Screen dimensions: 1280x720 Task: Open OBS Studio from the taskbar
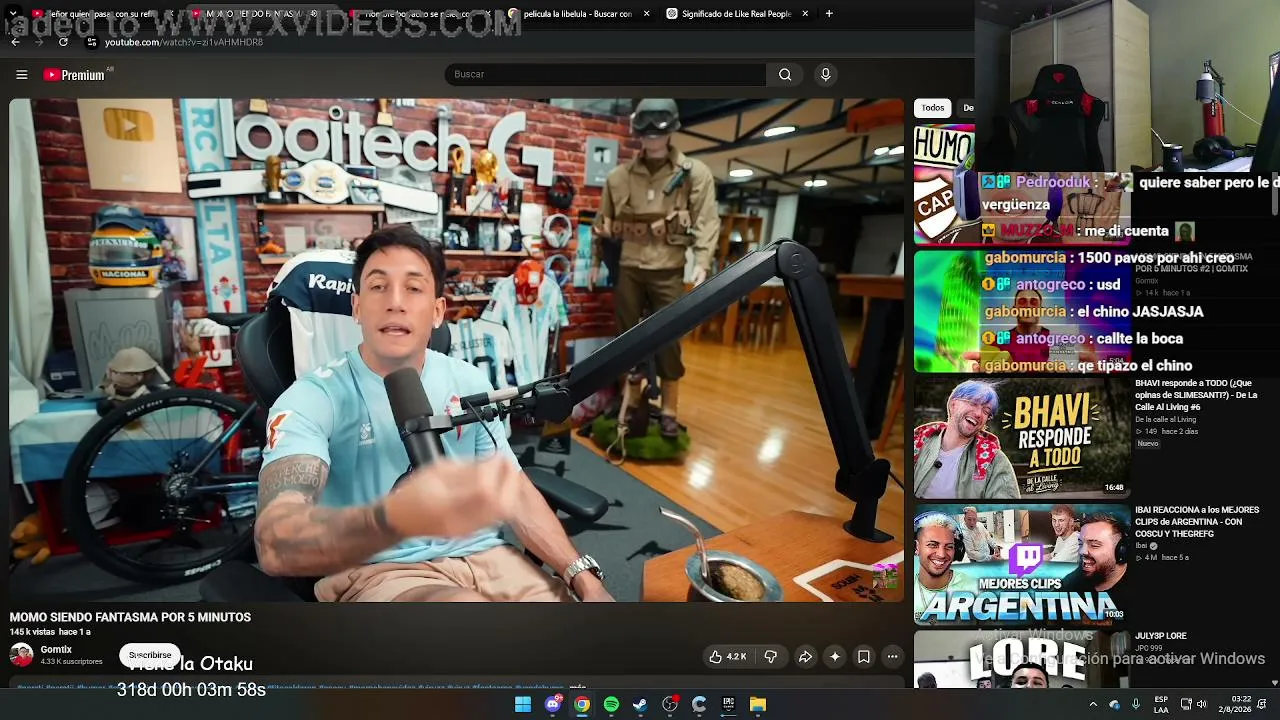tap(670, 705)
